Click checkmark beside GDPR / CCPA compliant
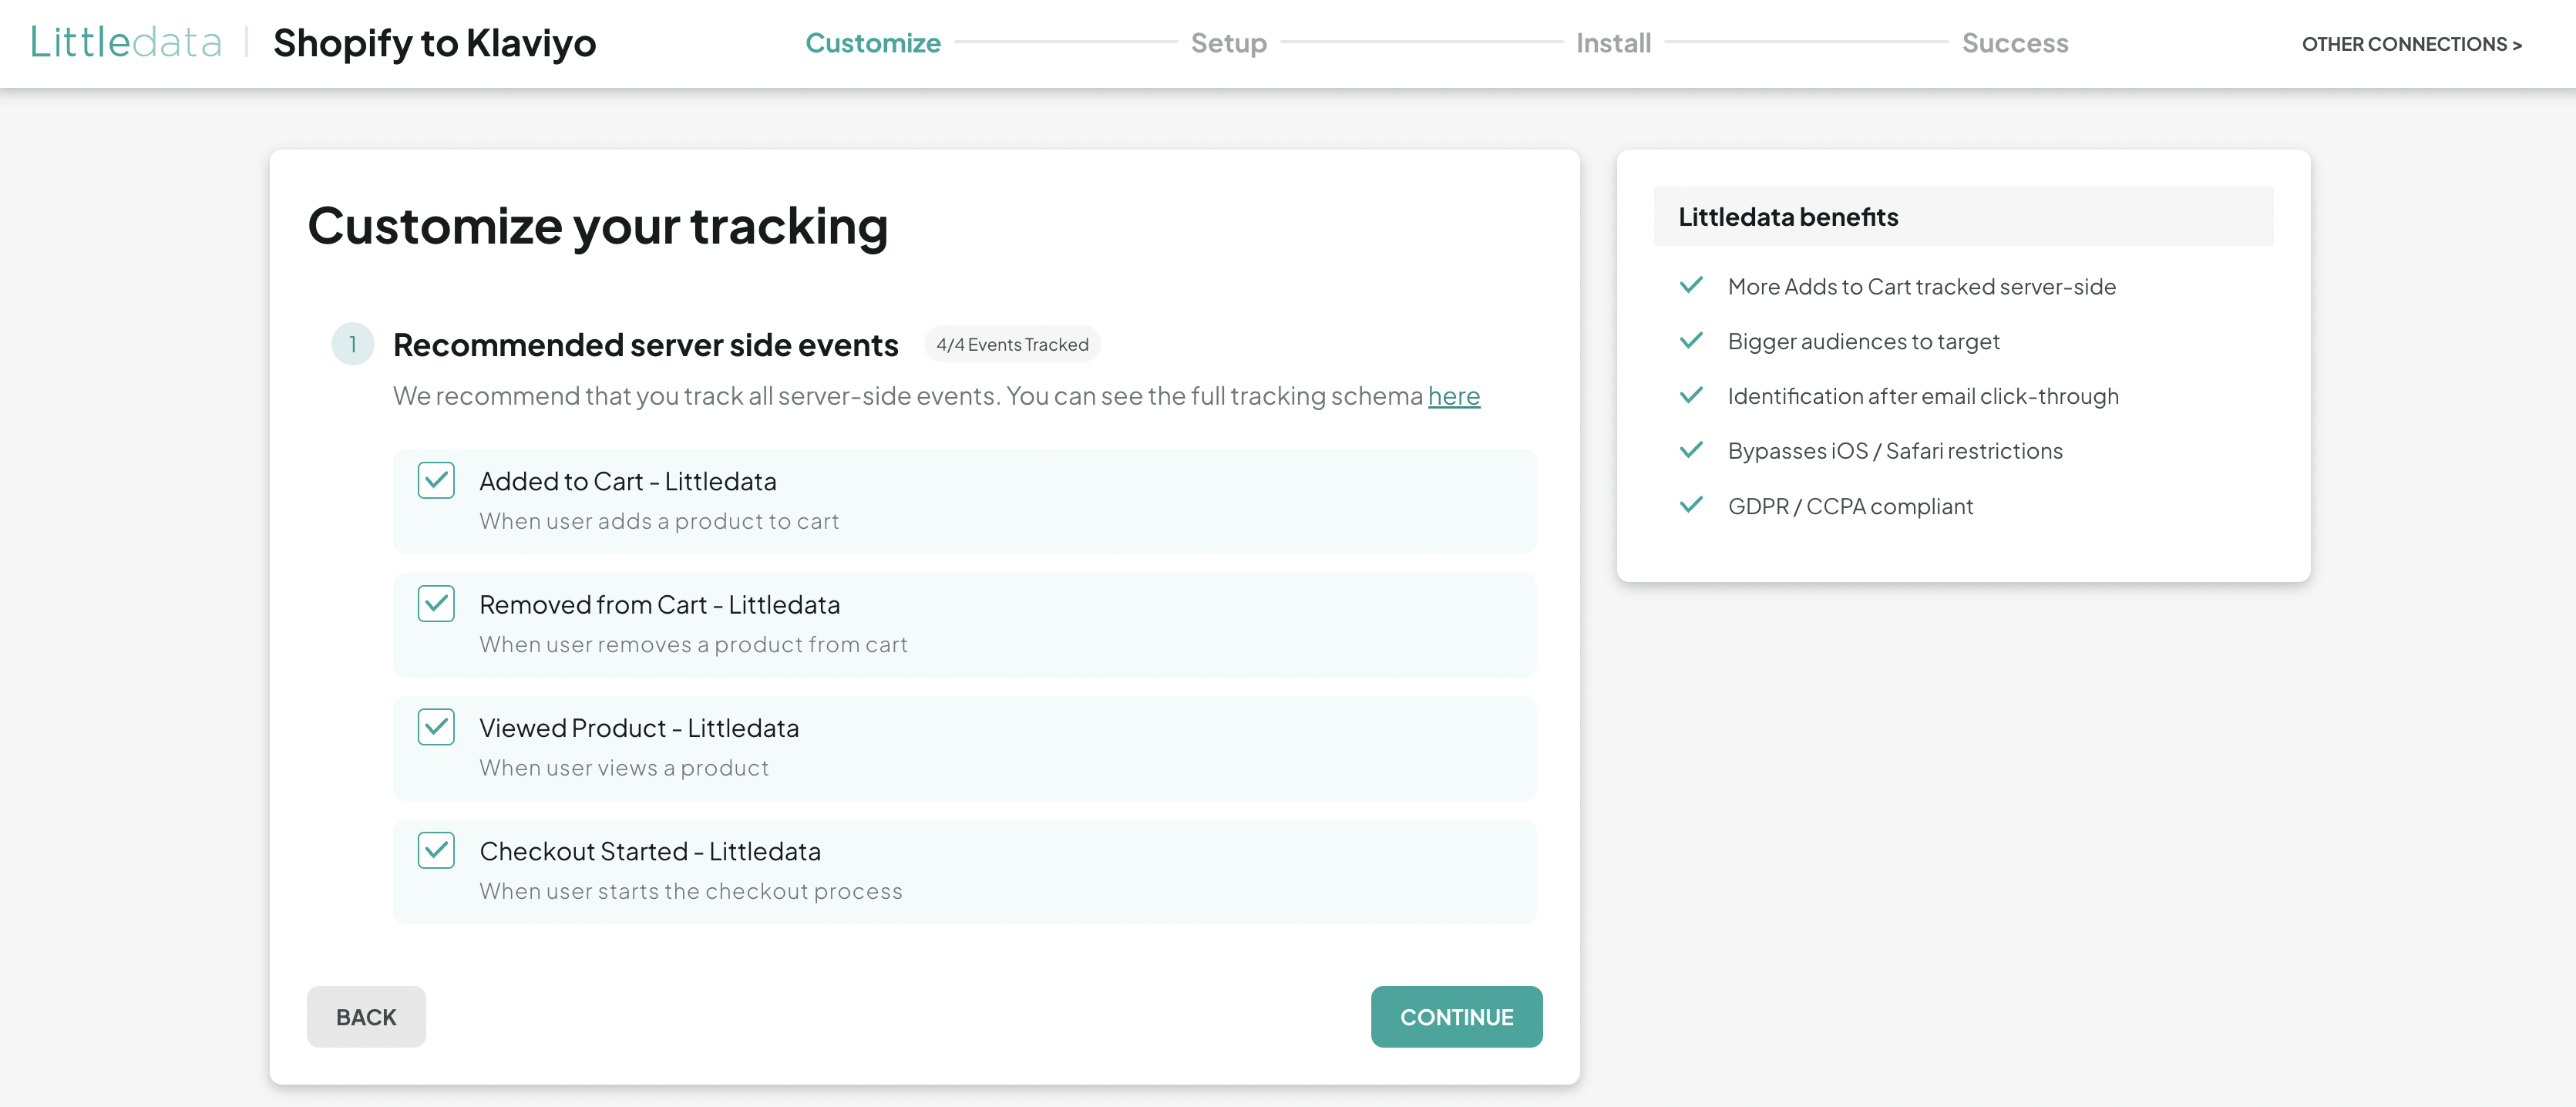Viewport: 2576px width, 1107px height. click(x=1691, y=505)
